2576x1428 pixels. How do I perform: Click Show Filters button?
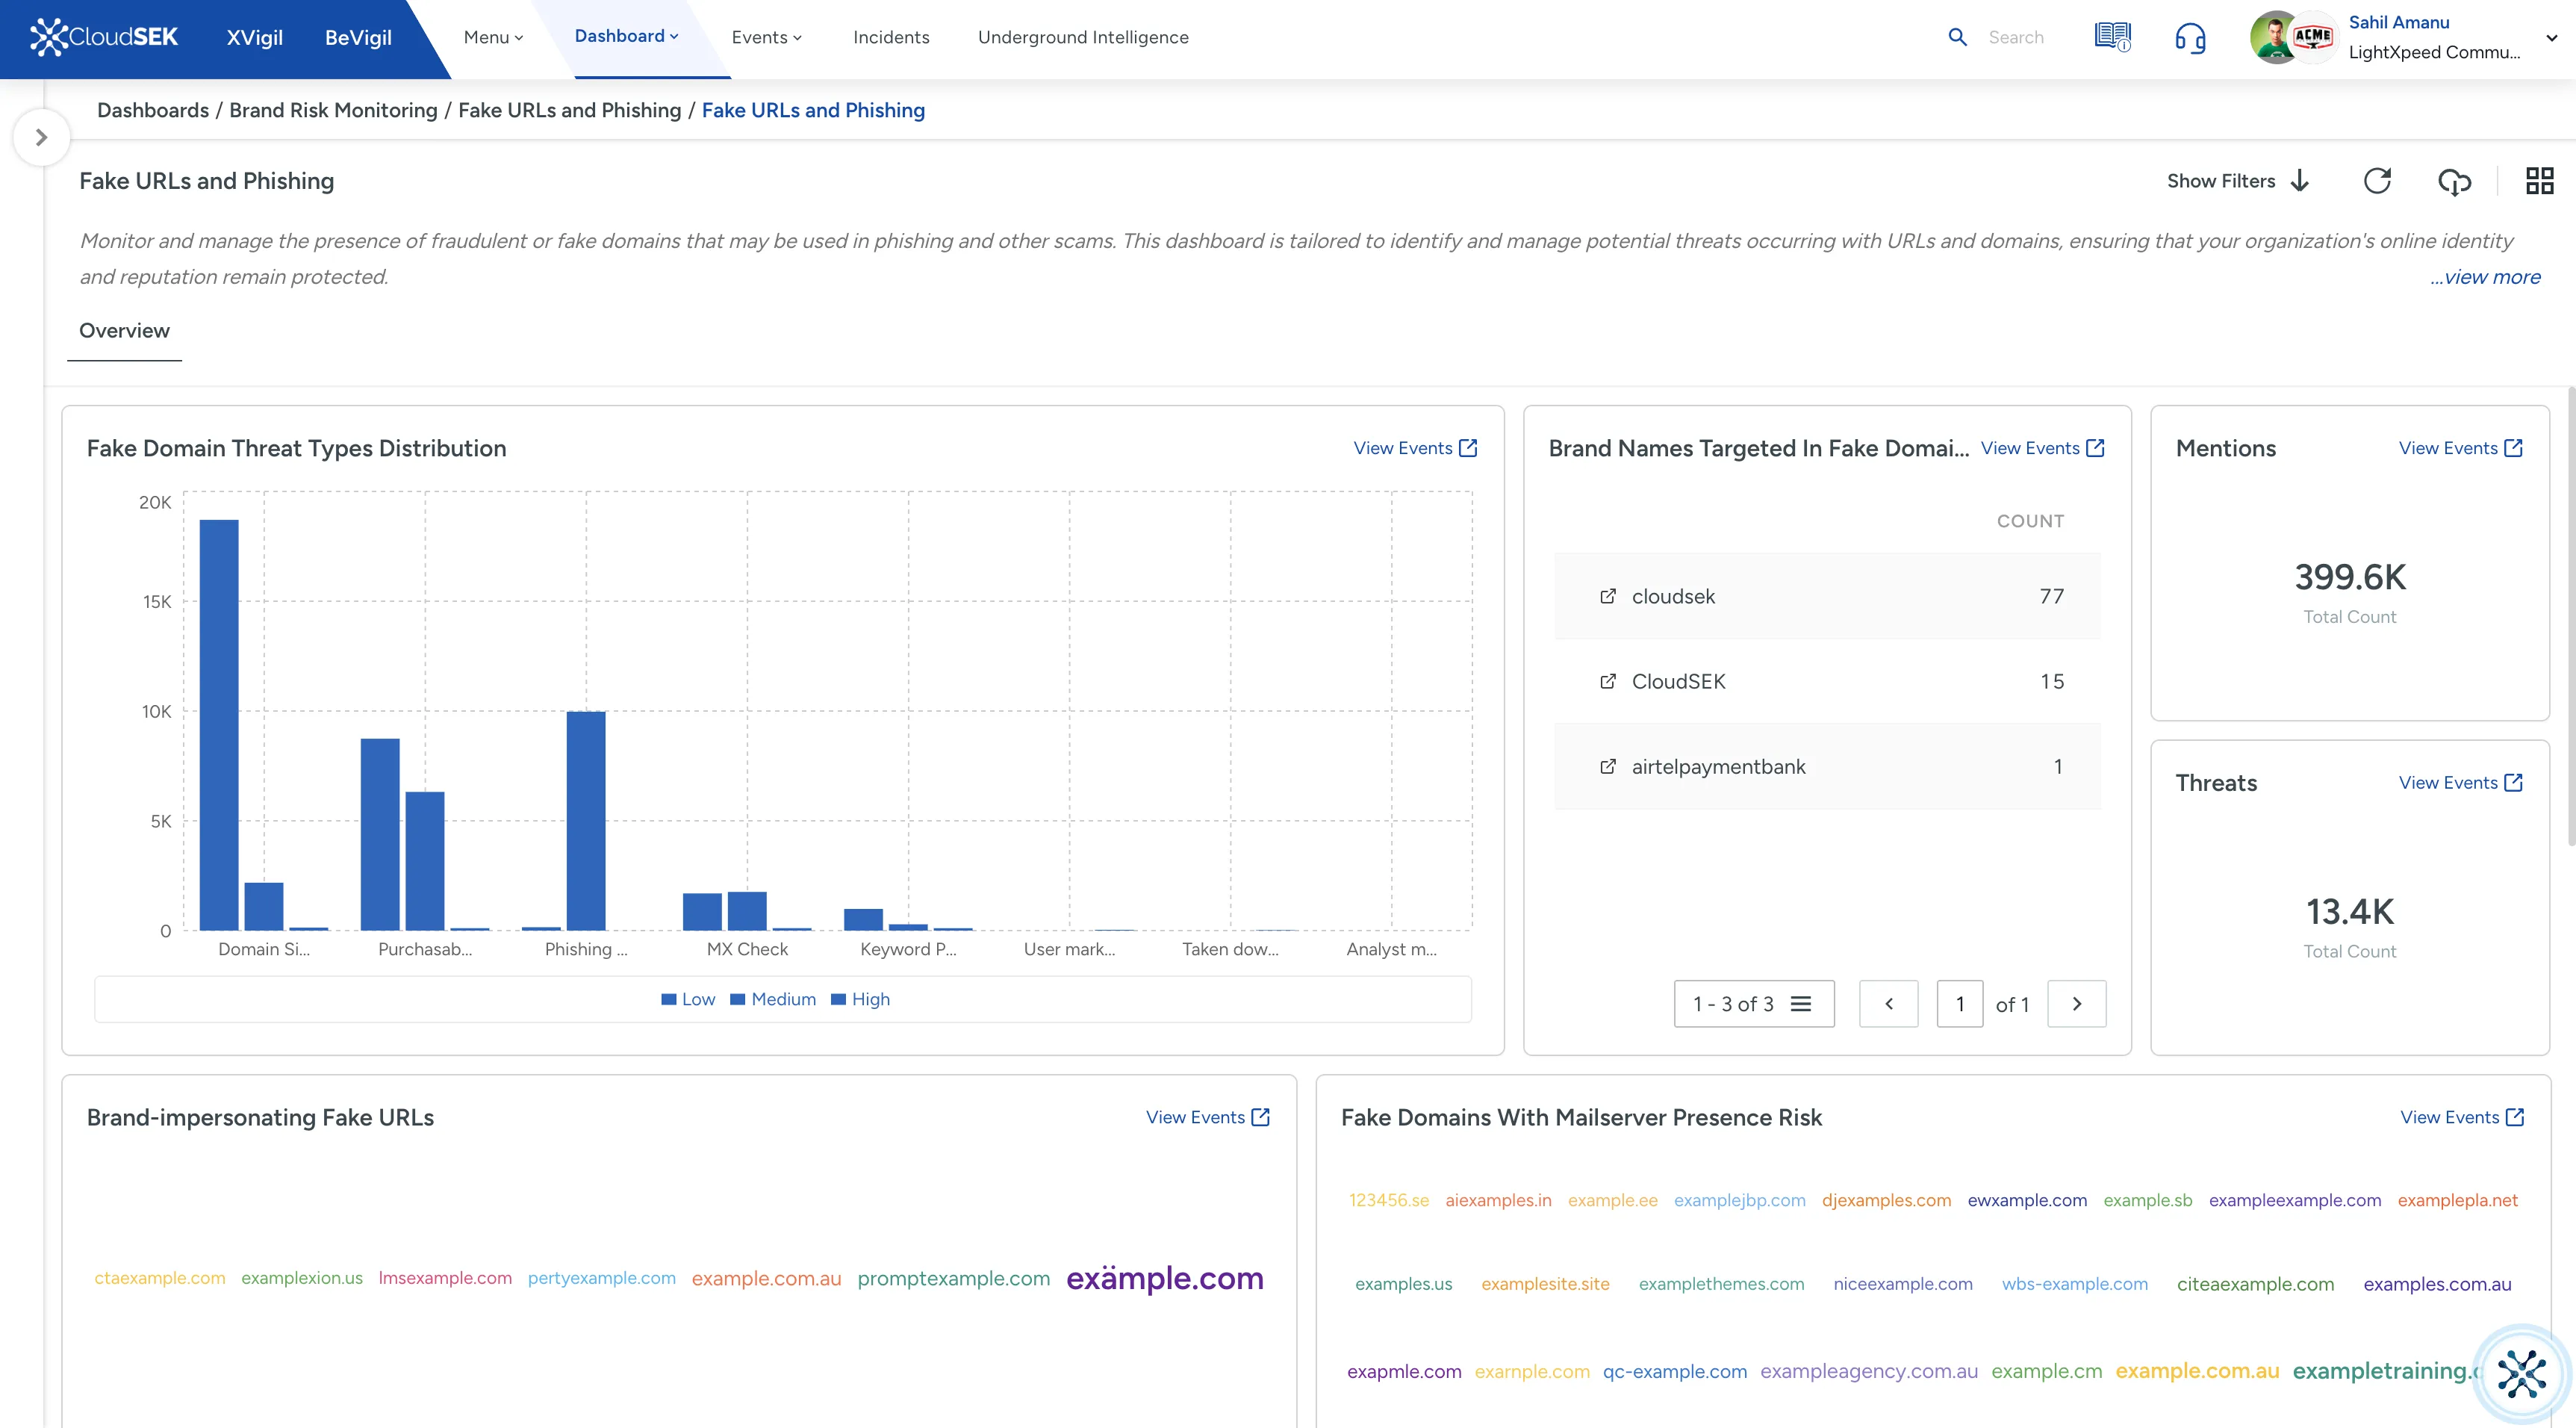point(2237,181)
